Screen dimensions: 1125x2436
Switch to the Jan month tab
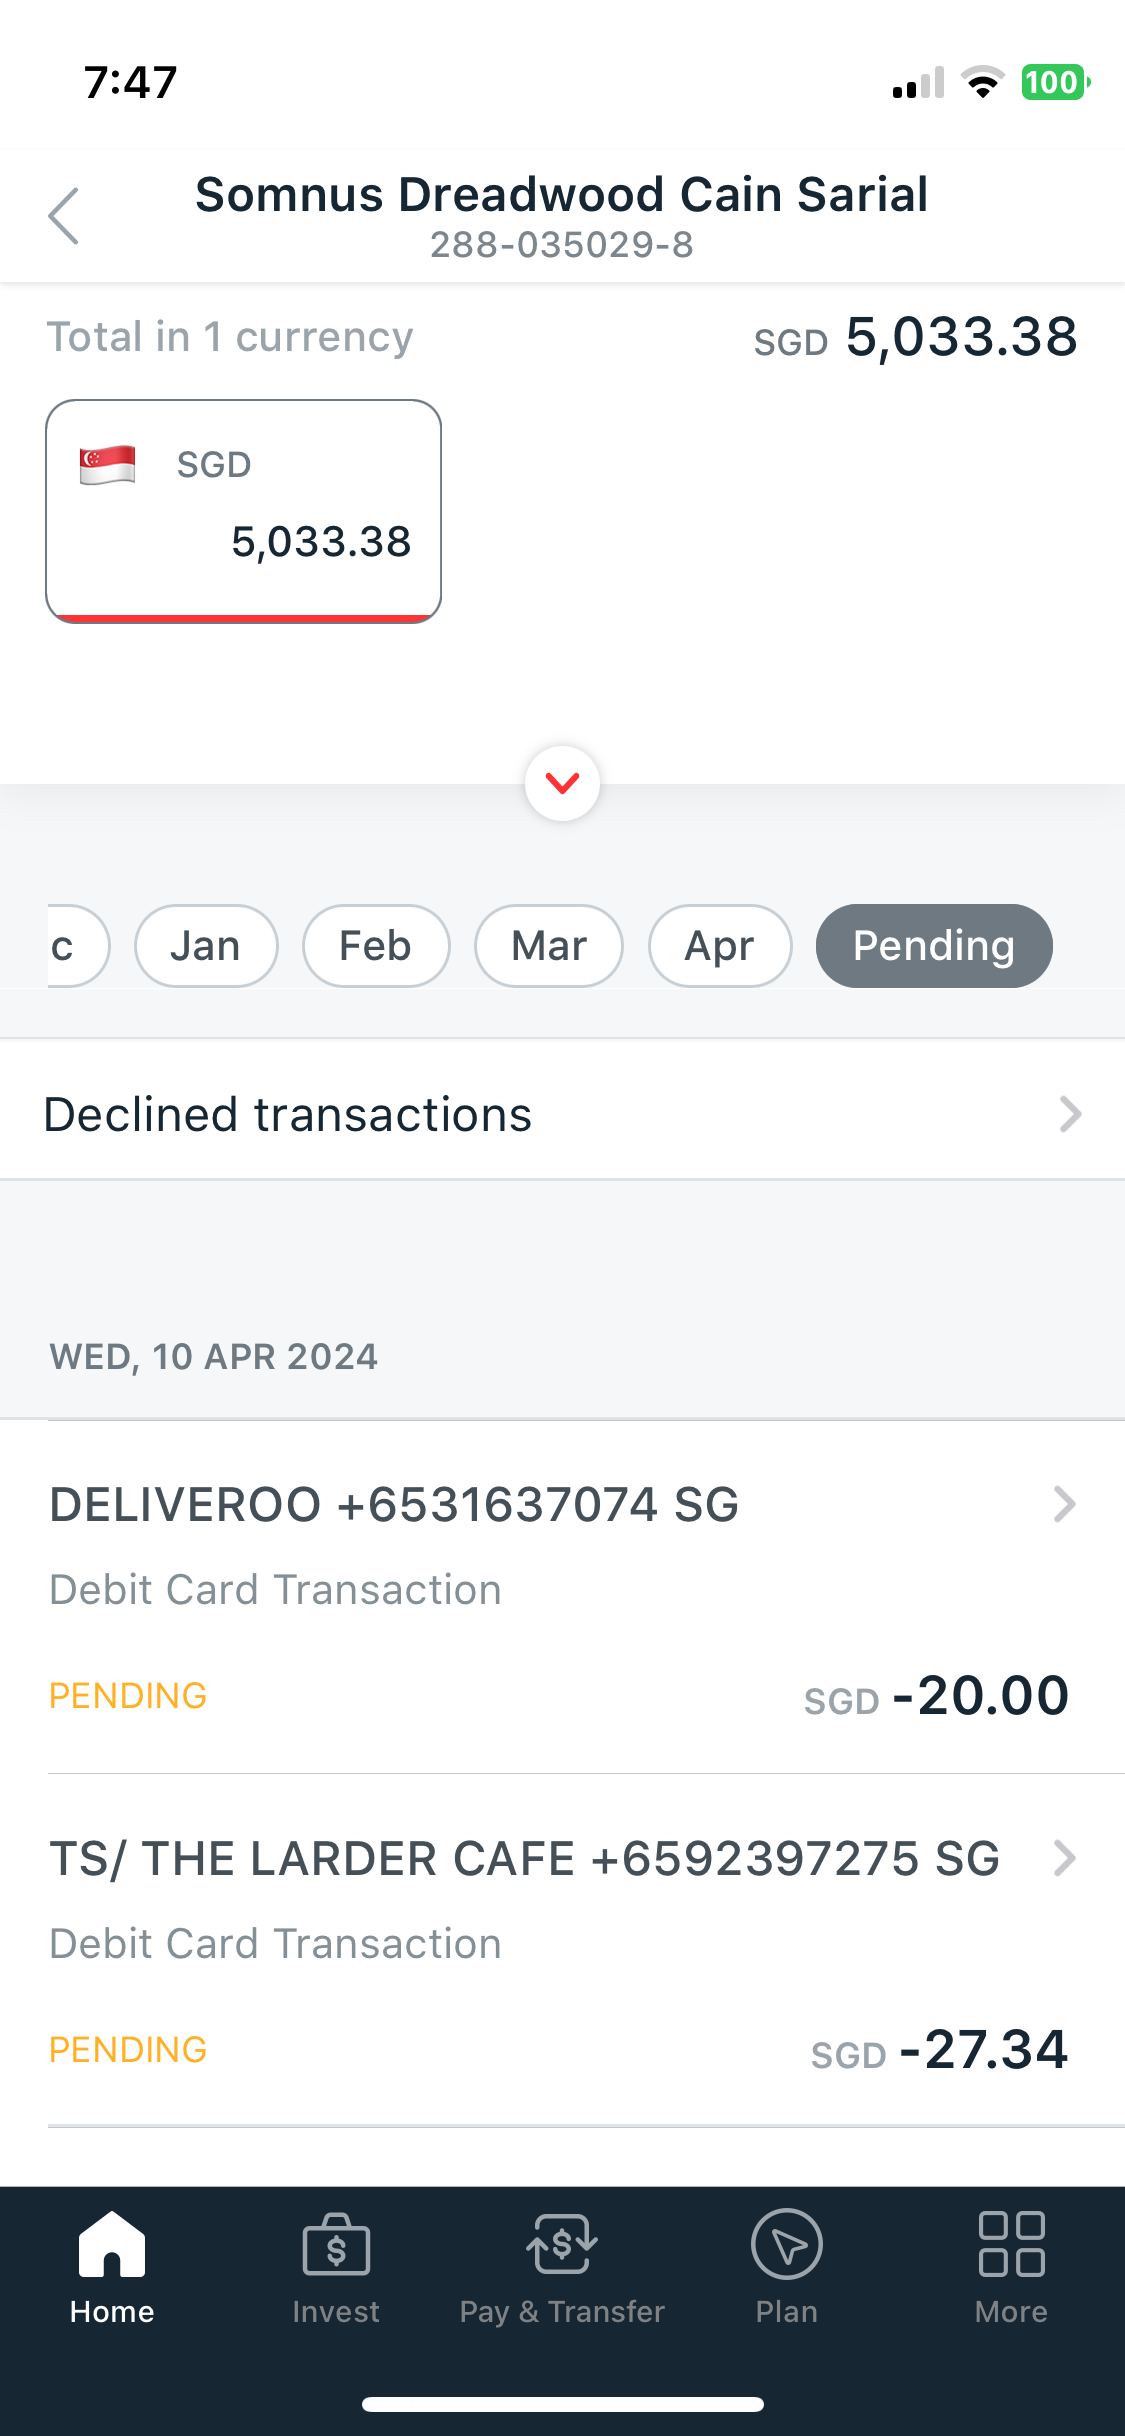206,946
